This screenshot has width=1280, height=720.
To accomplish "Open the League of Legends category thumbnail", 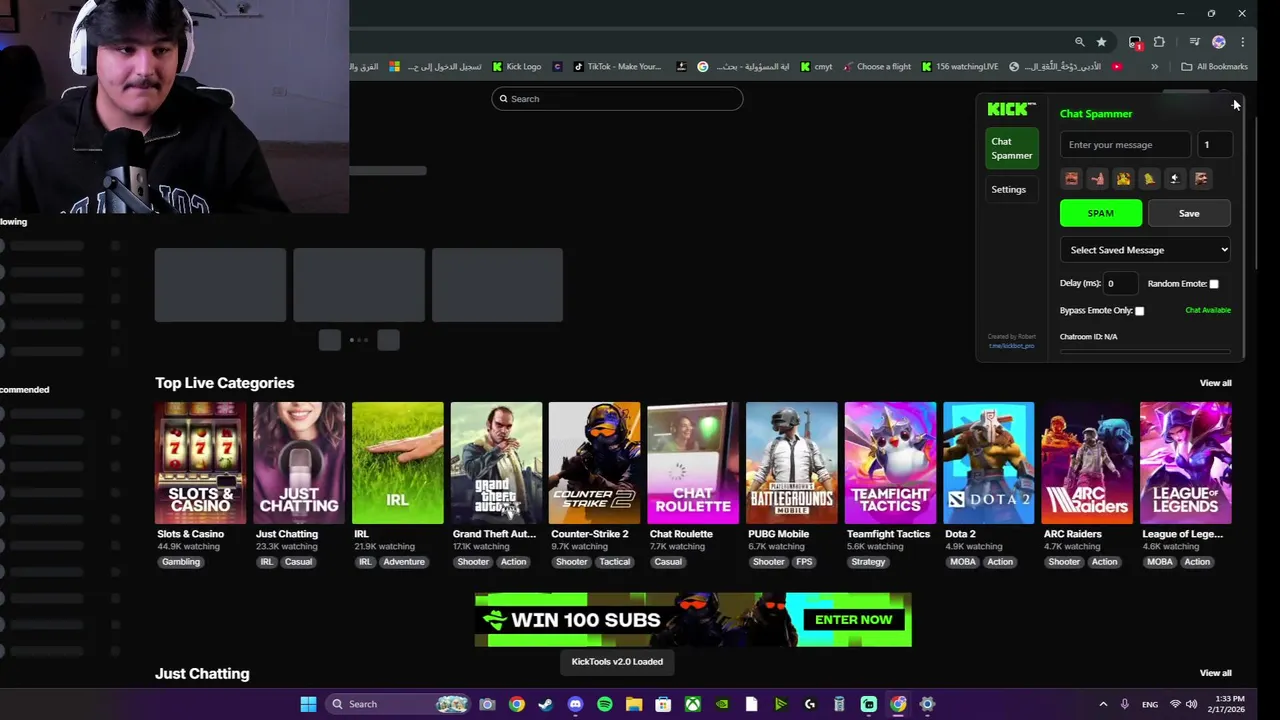I will (1185, 463).
